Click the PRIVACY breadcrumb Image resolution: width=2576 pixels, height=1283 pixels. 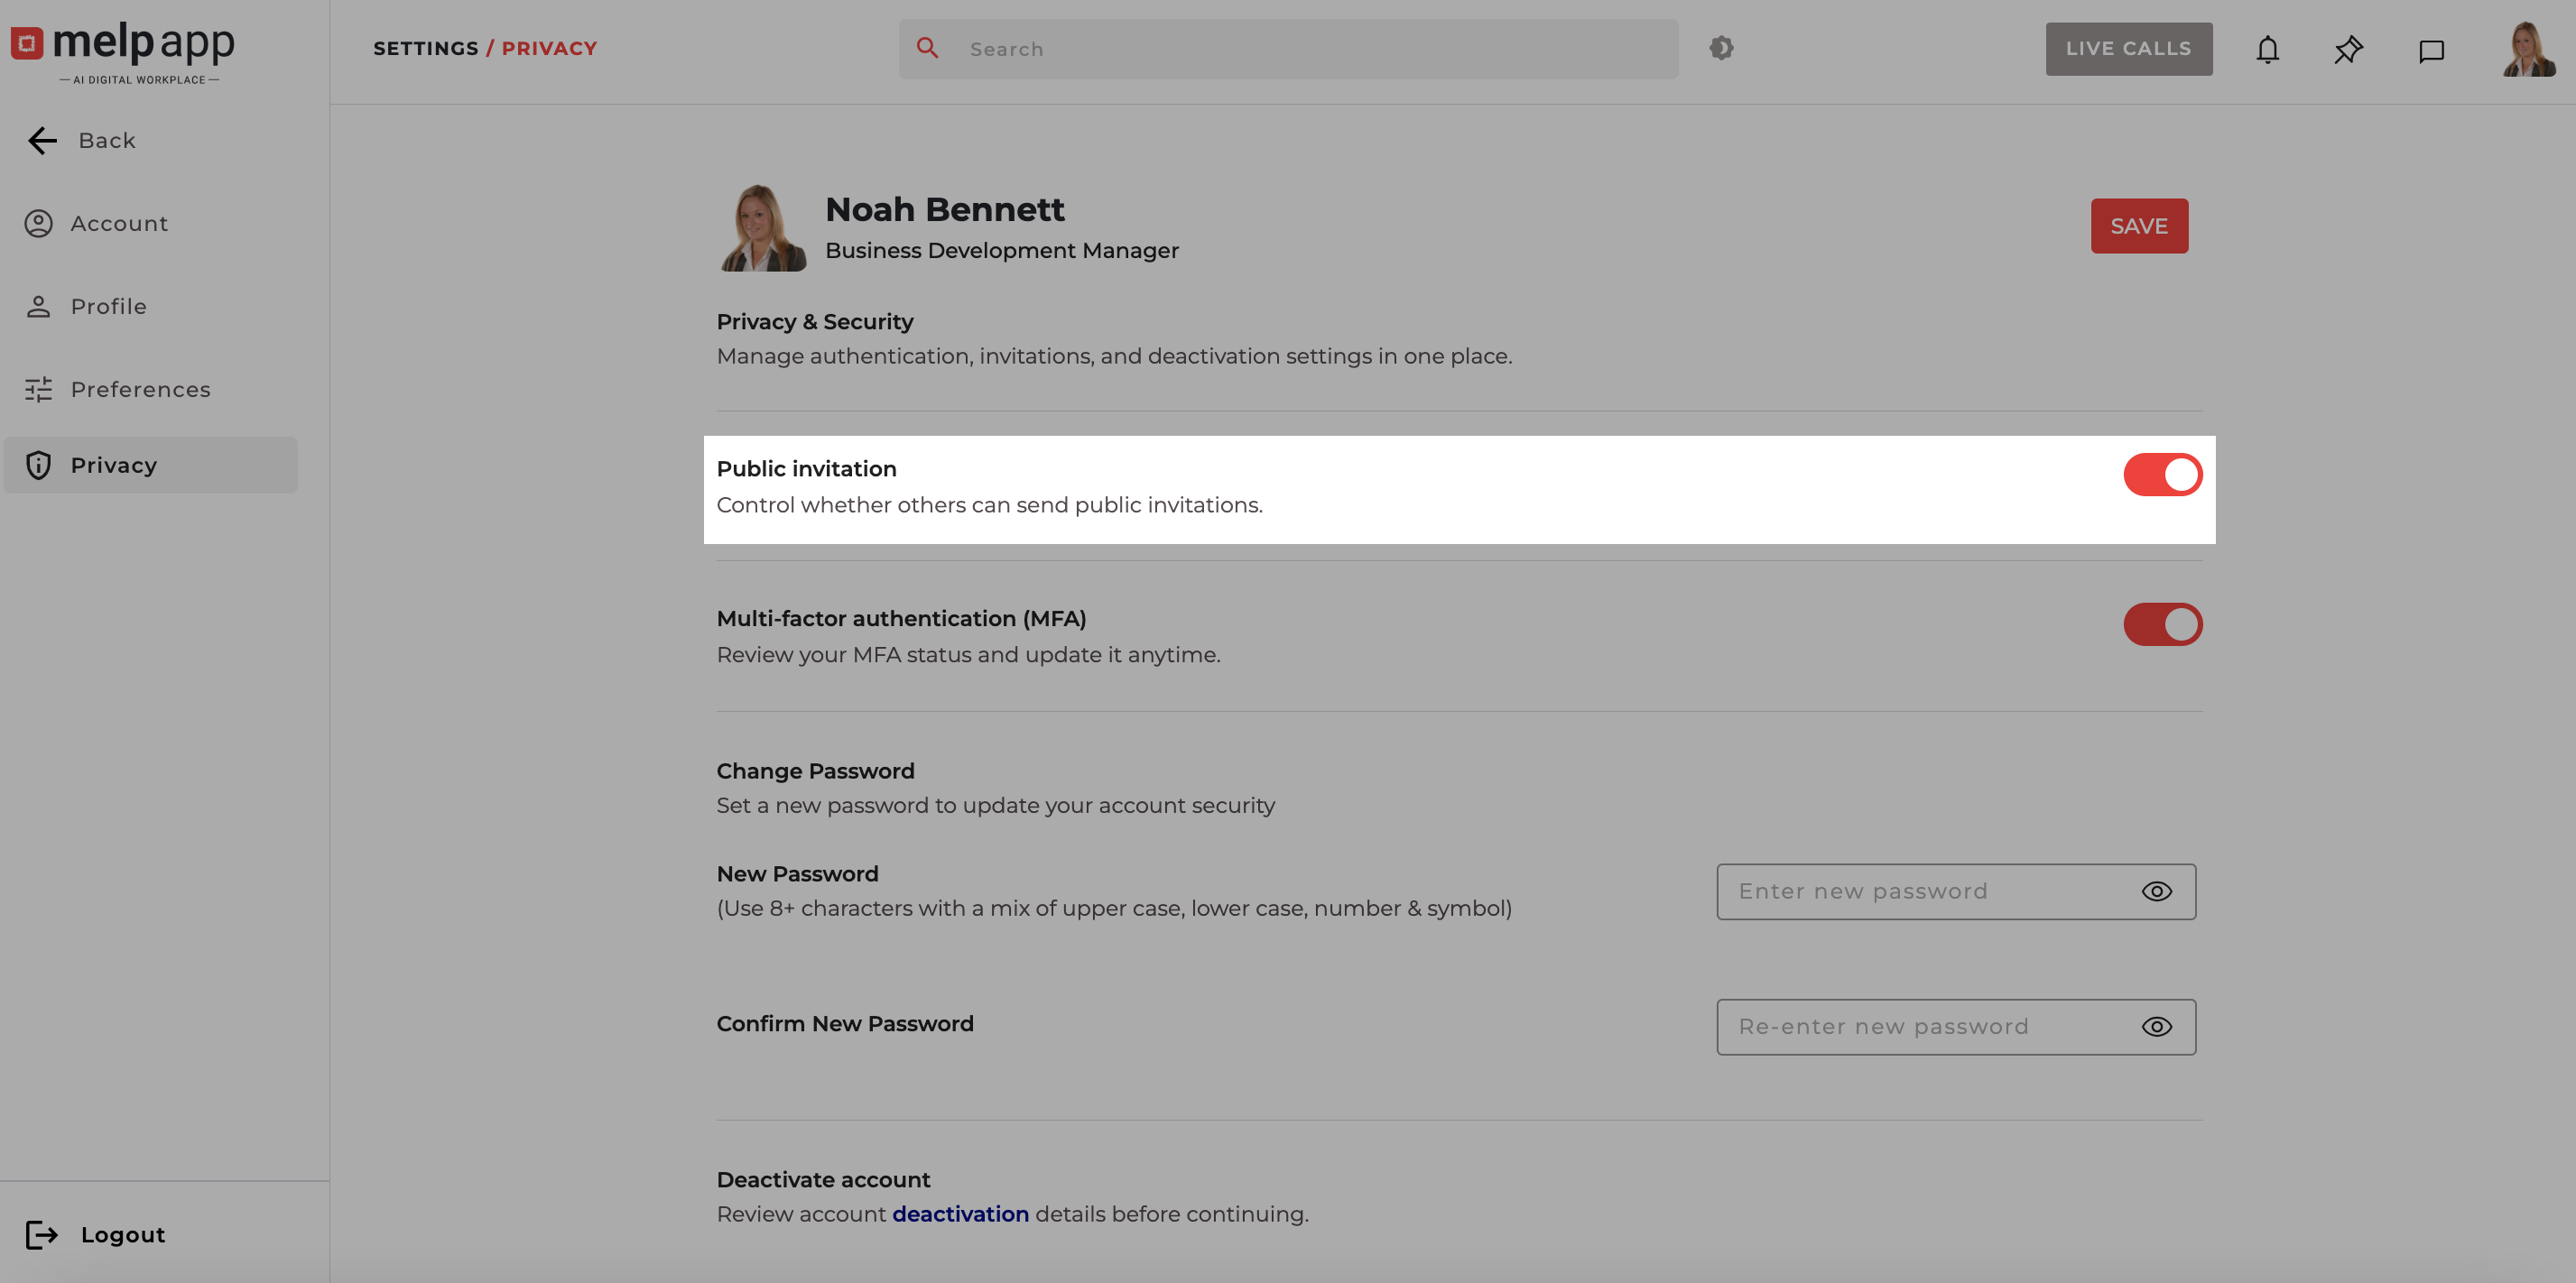pos(549,48)
